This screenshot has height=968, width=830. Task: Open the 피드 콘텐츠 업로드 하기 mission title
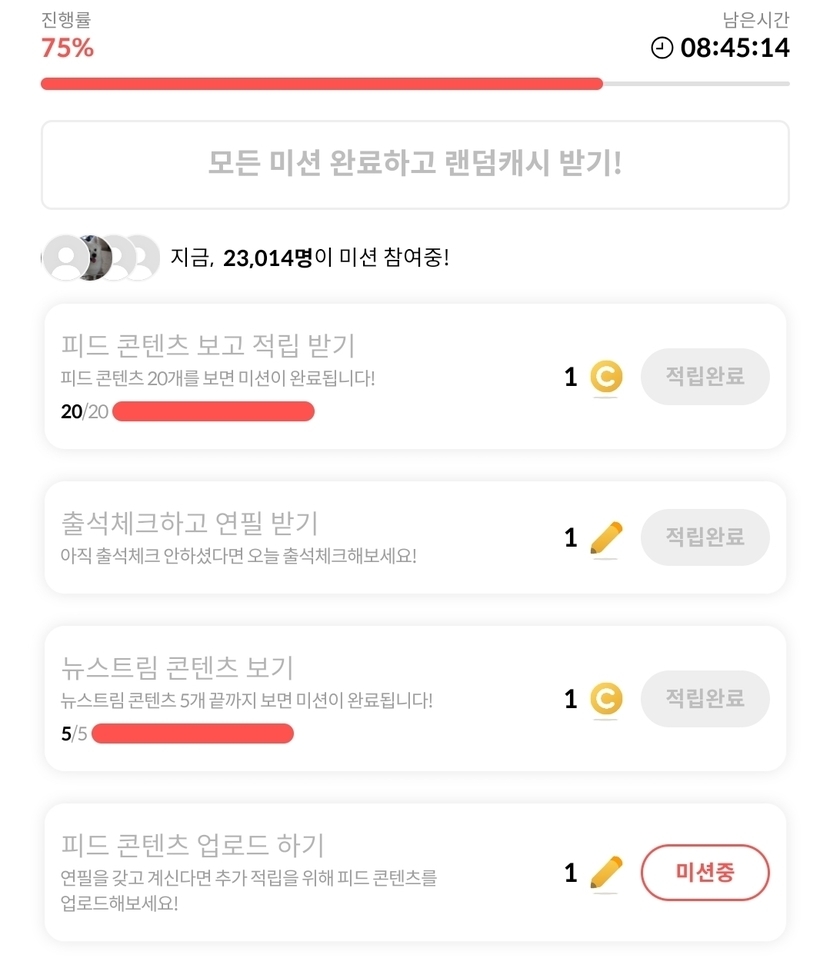193,845
